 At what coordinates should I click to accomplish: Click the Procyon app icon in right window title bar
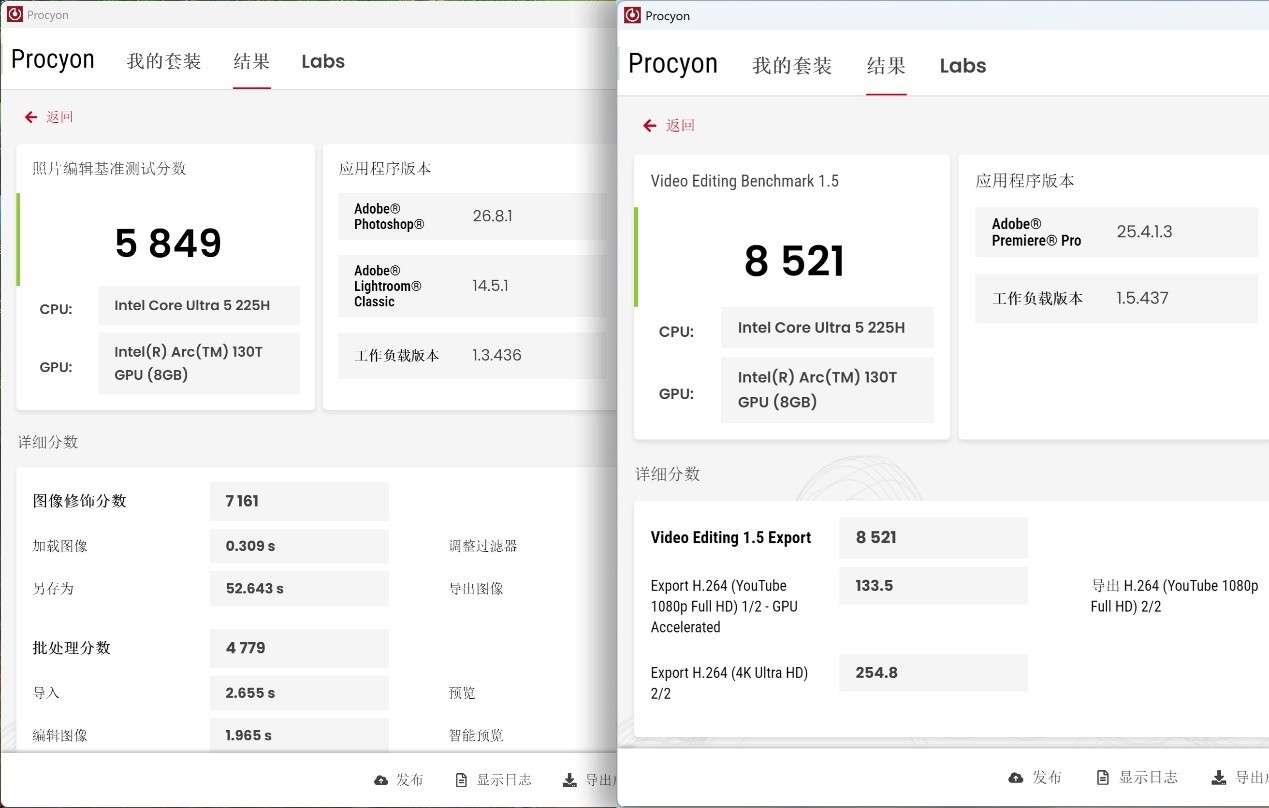point(632,15)
